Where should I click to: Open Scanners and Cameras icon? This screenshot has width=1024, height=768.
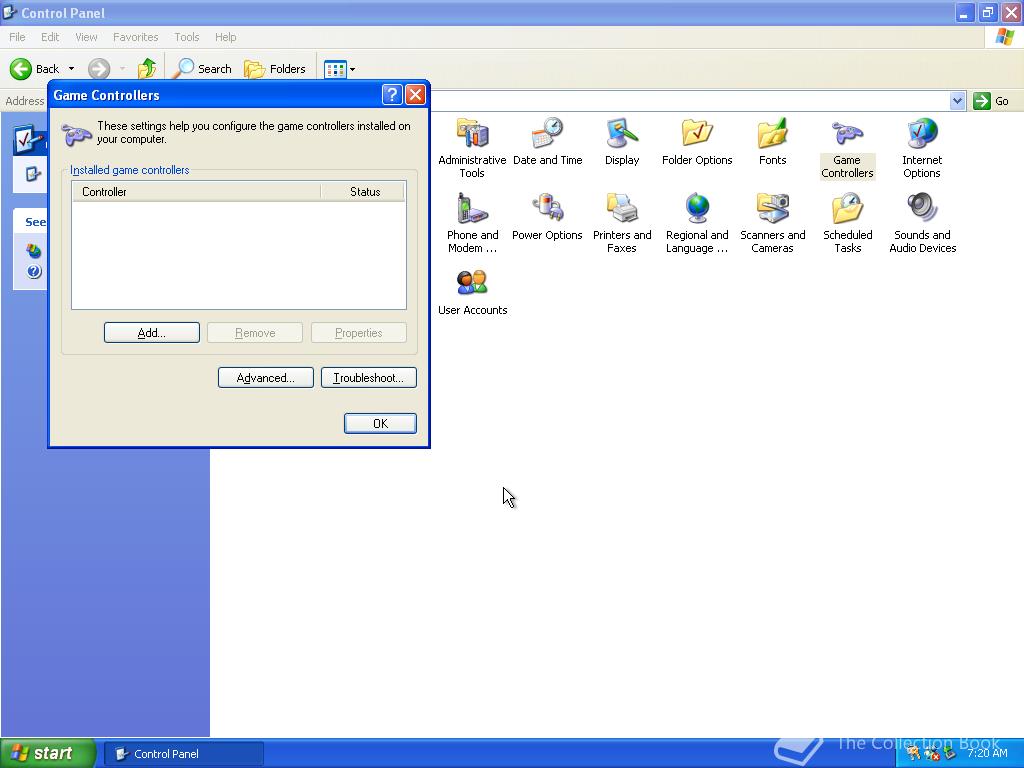[x=773, y=223]
